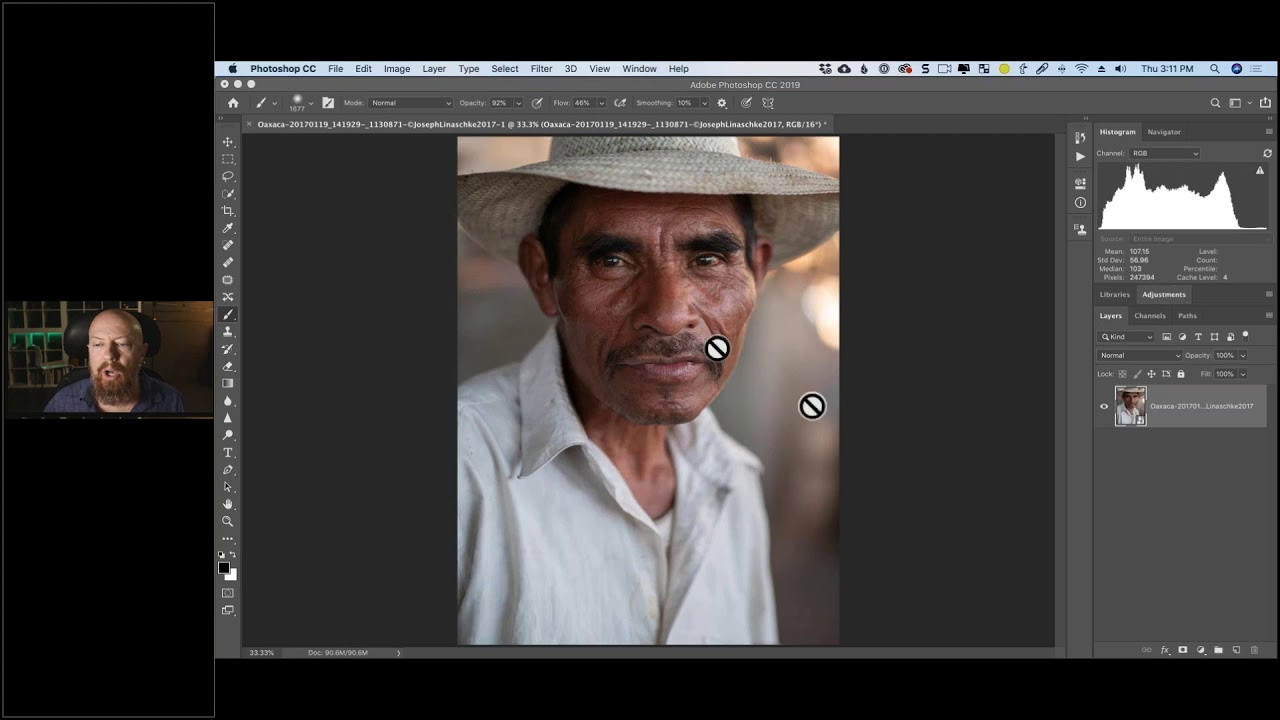Open macOS Spotlight search
The height and width of the screenshot is (720, 1280).
(x=1215, y=69)
